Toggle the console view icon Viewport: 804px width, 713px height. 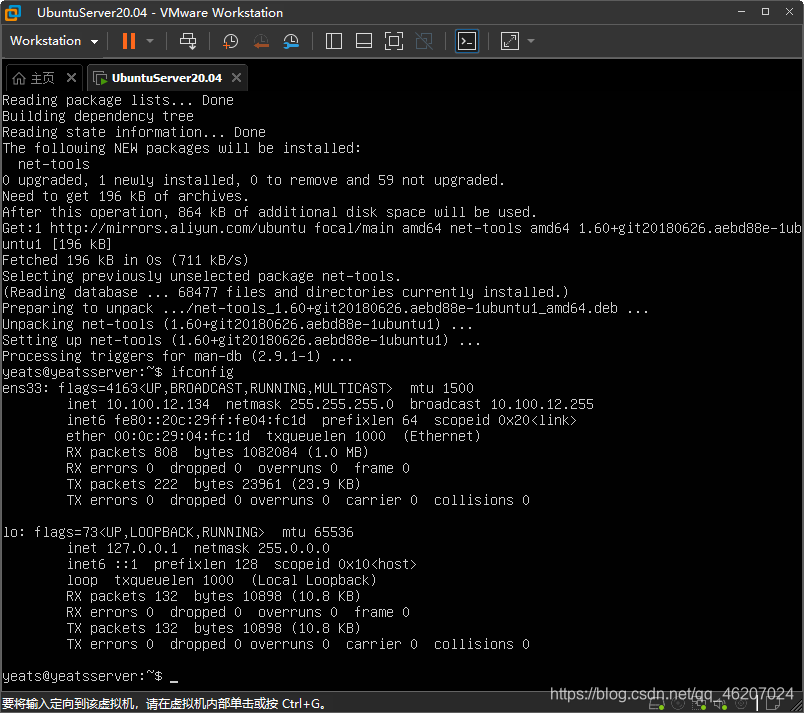(467, 41)
